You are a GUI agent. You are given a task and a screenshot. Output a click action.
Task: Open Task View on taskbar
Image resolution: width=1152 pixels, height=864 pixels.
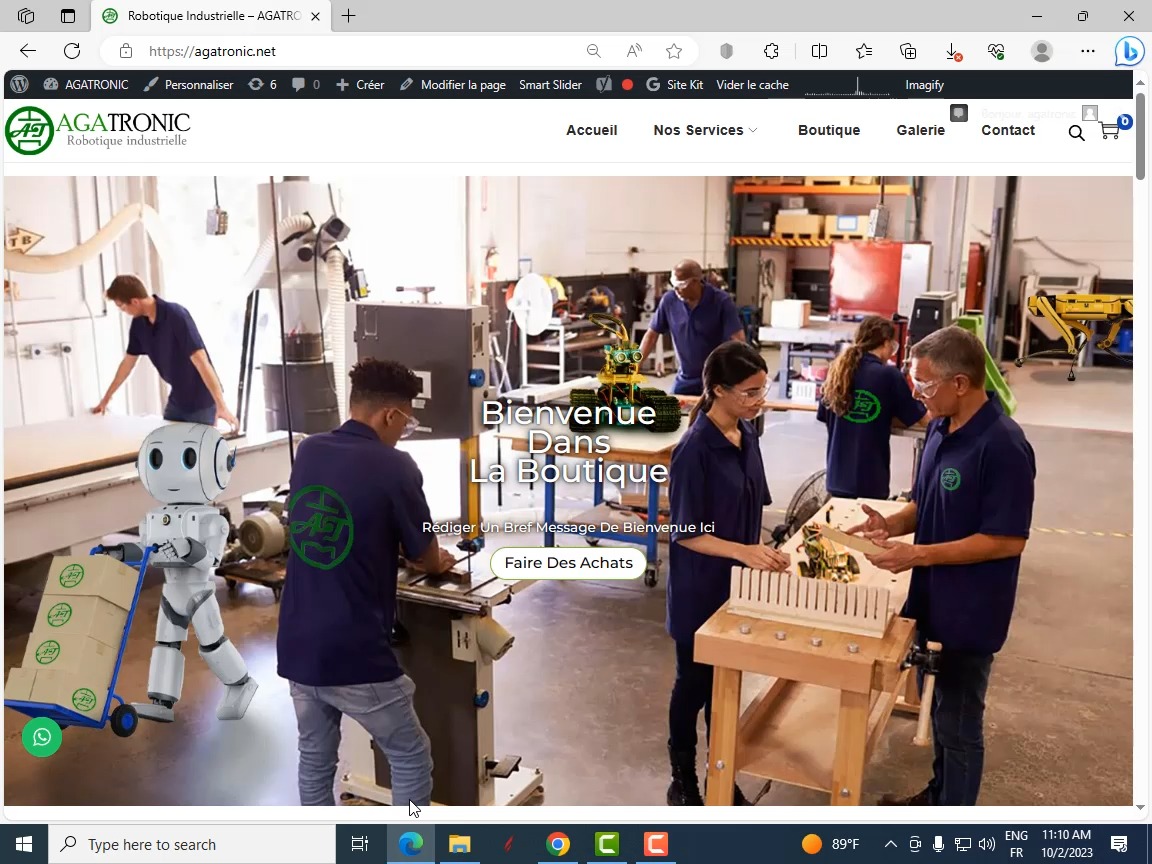pos(359,844)
